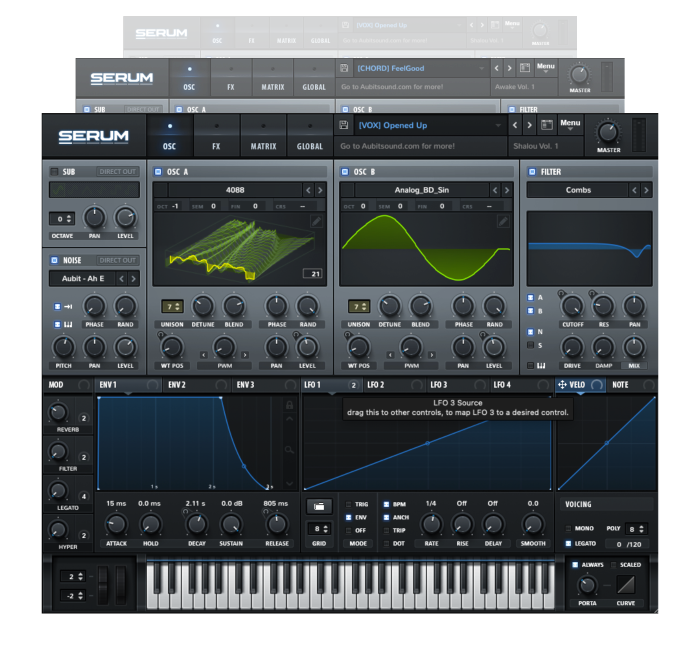Go to next preset arrow
This screenshot has width=700, height=650.
point(529,125)
